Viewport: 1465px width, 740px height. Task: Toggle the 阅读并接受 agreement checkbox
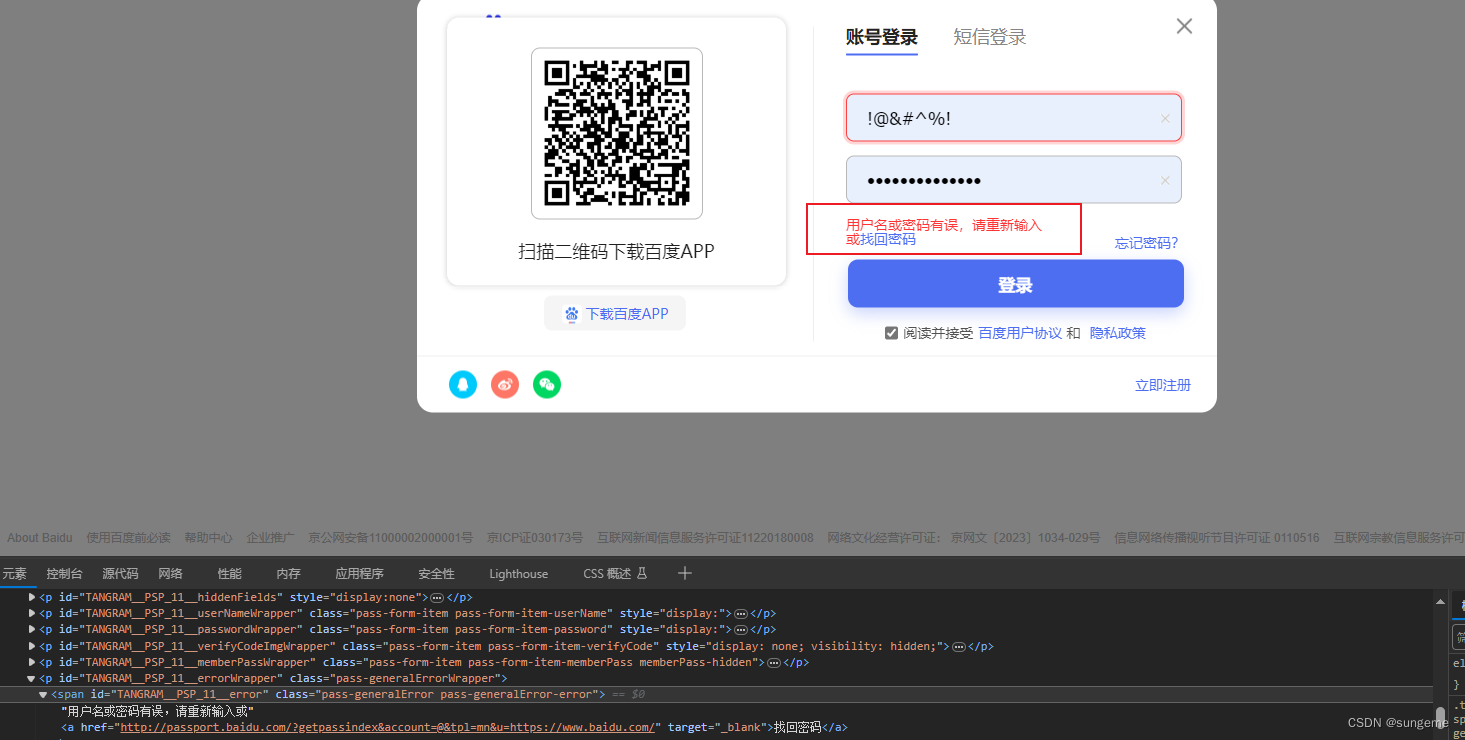coord(891,333)
